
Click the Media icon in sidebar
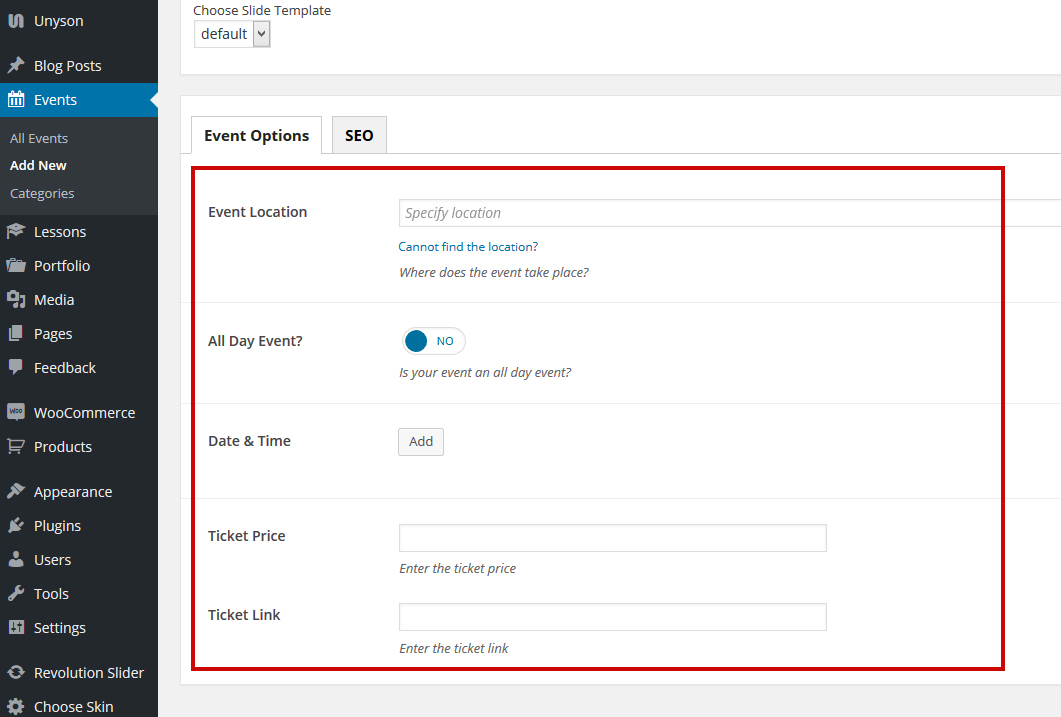[16, 299]
